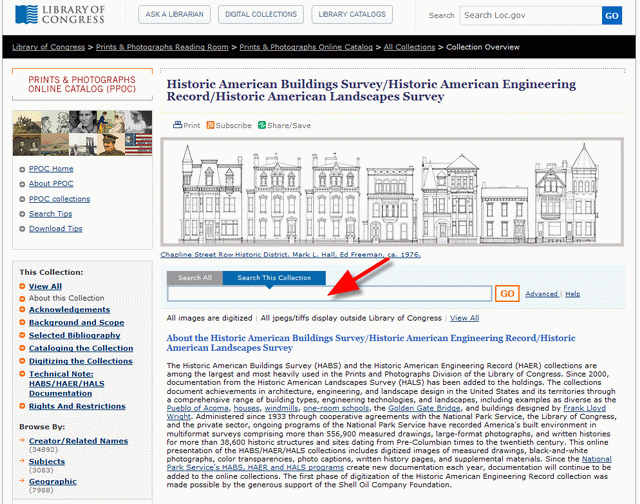This screenshot has width=640, height=504.
Task: Click the Print icon
Action: 178,125
